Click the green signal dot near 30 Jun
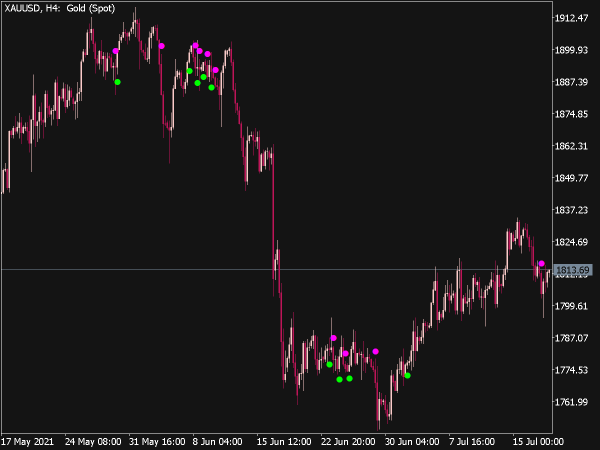Screen dimensions: 600x450 (x=408, y=375)
